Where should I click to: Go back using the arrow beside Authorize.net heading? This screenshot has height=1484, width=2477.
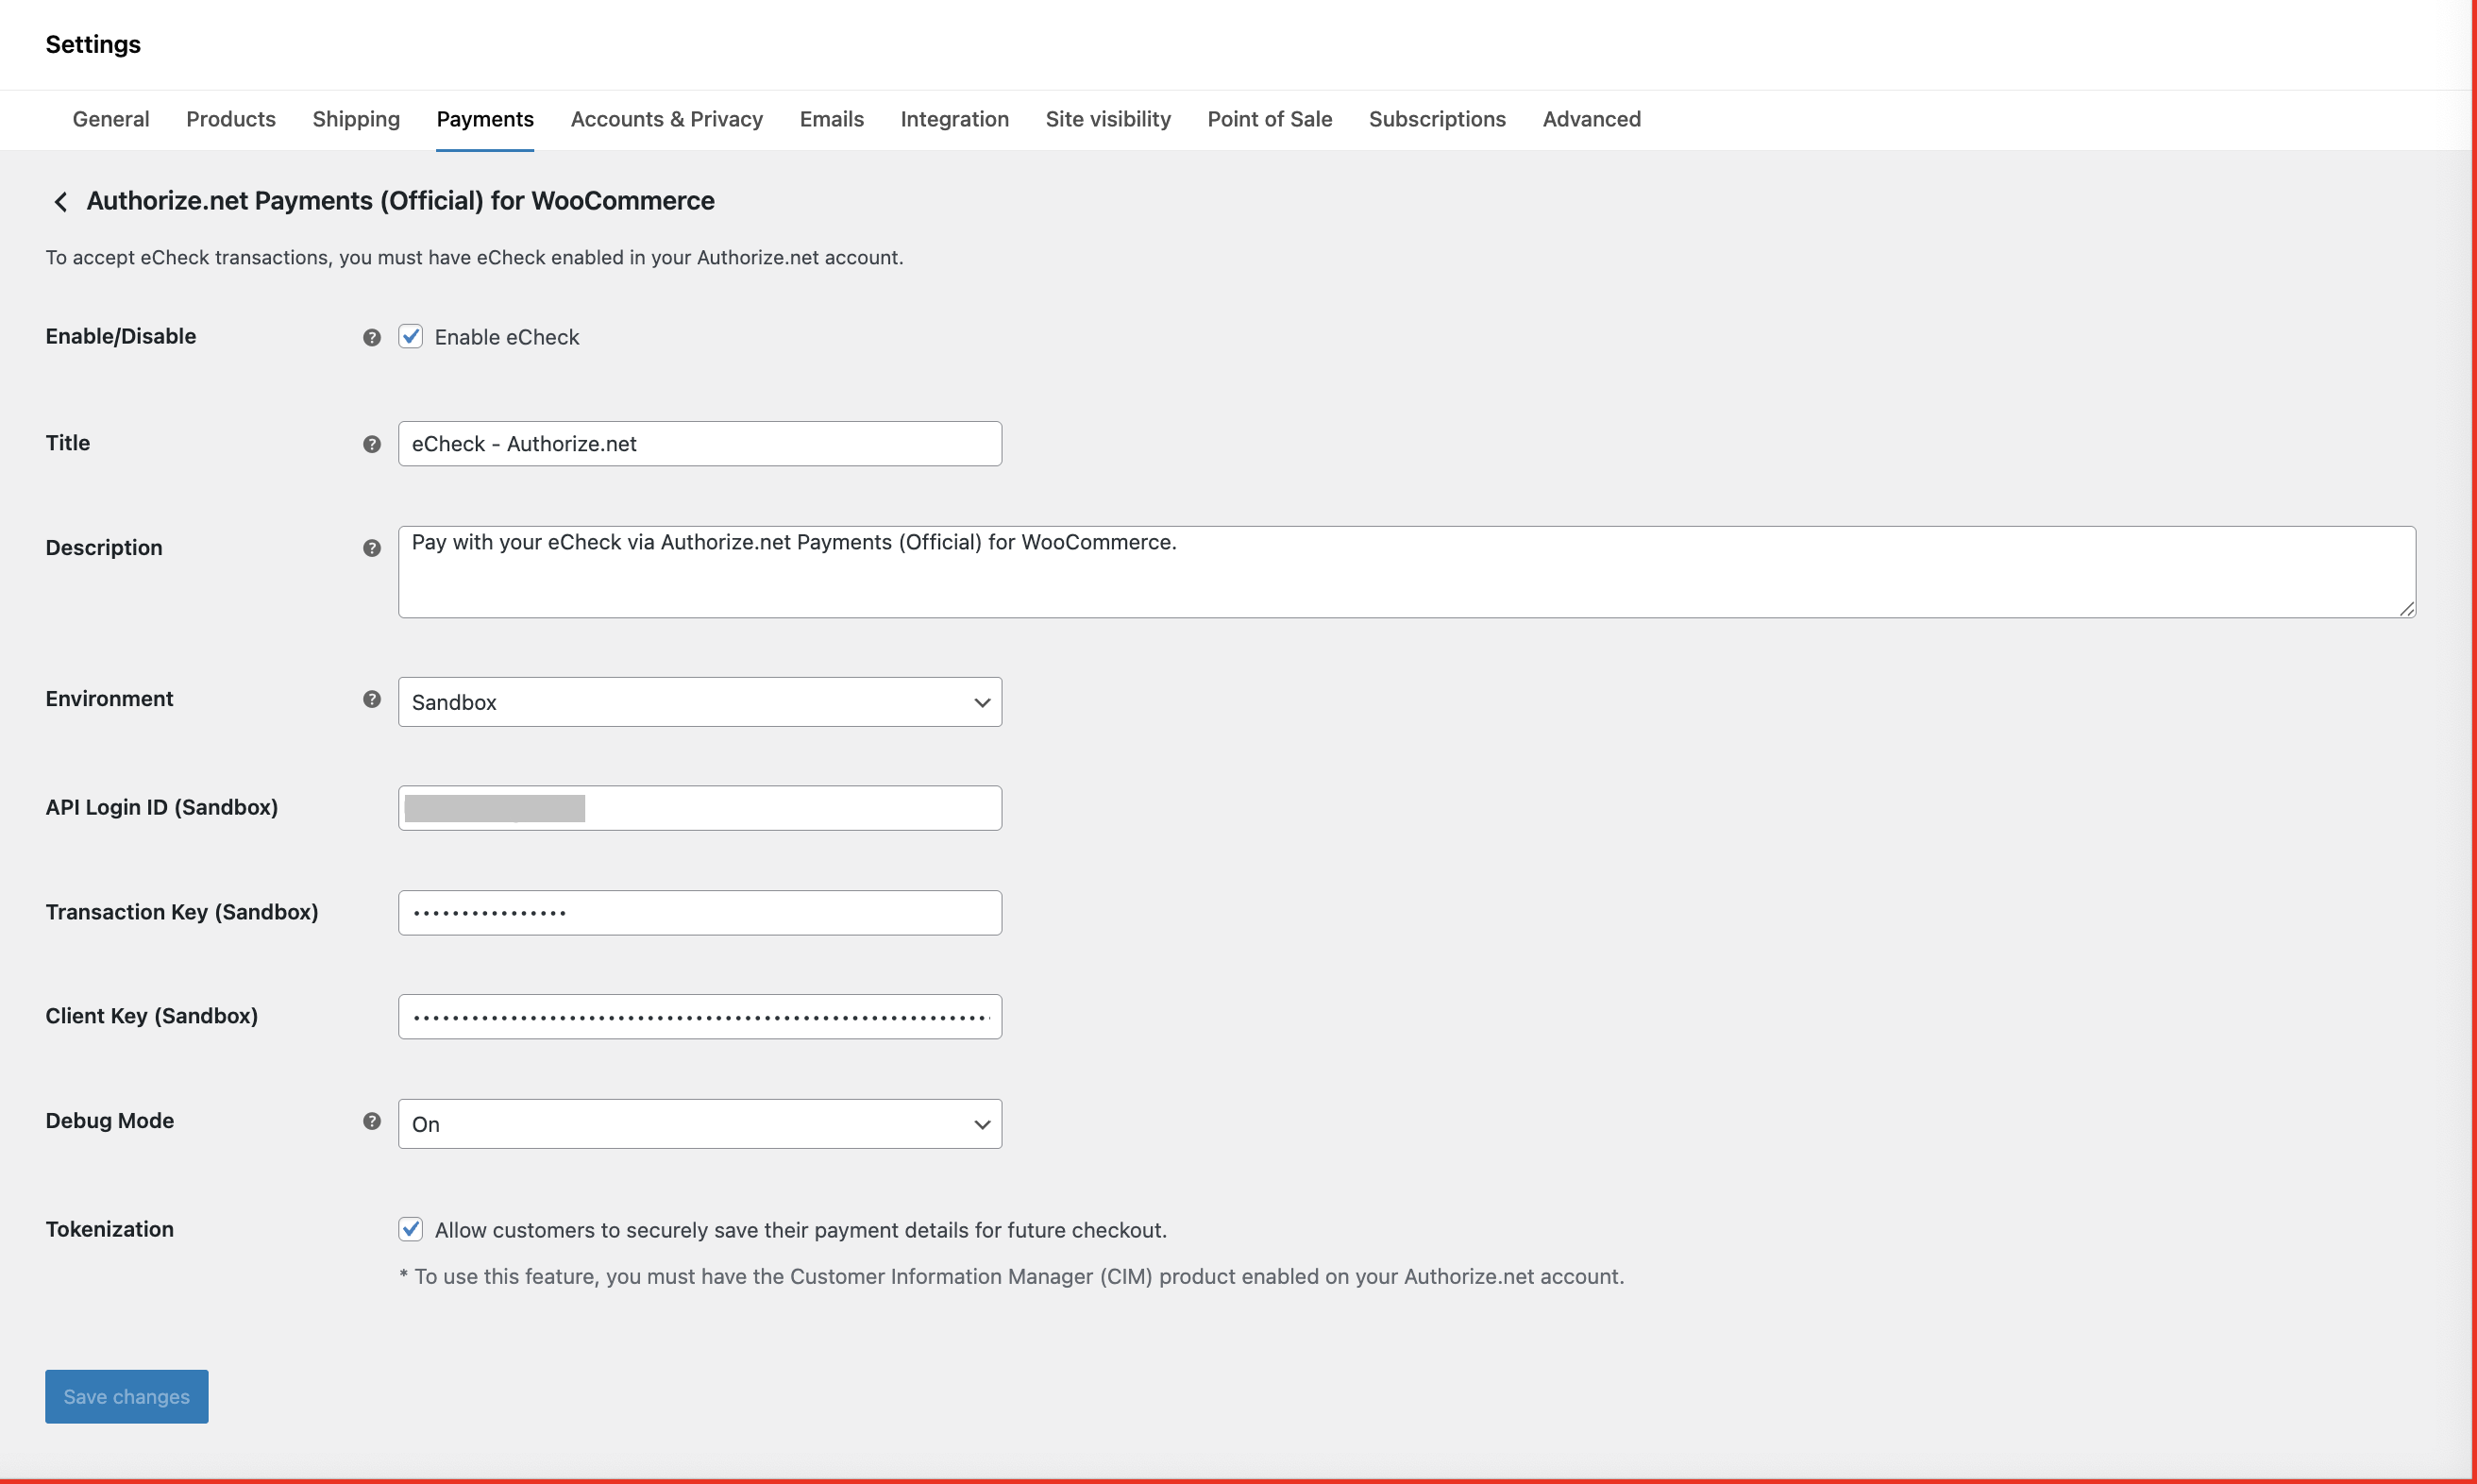tap(61, 202)
